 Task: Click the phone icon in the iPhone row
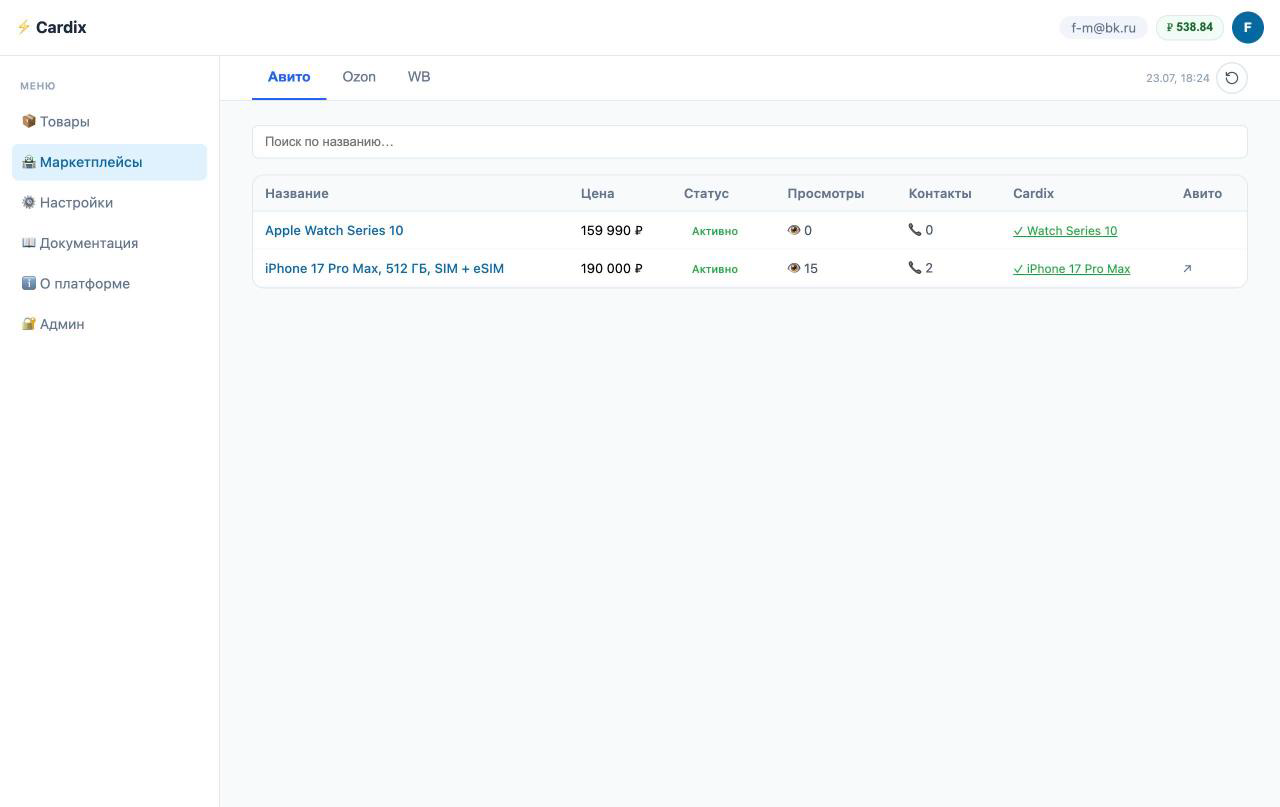click(915, 267)
